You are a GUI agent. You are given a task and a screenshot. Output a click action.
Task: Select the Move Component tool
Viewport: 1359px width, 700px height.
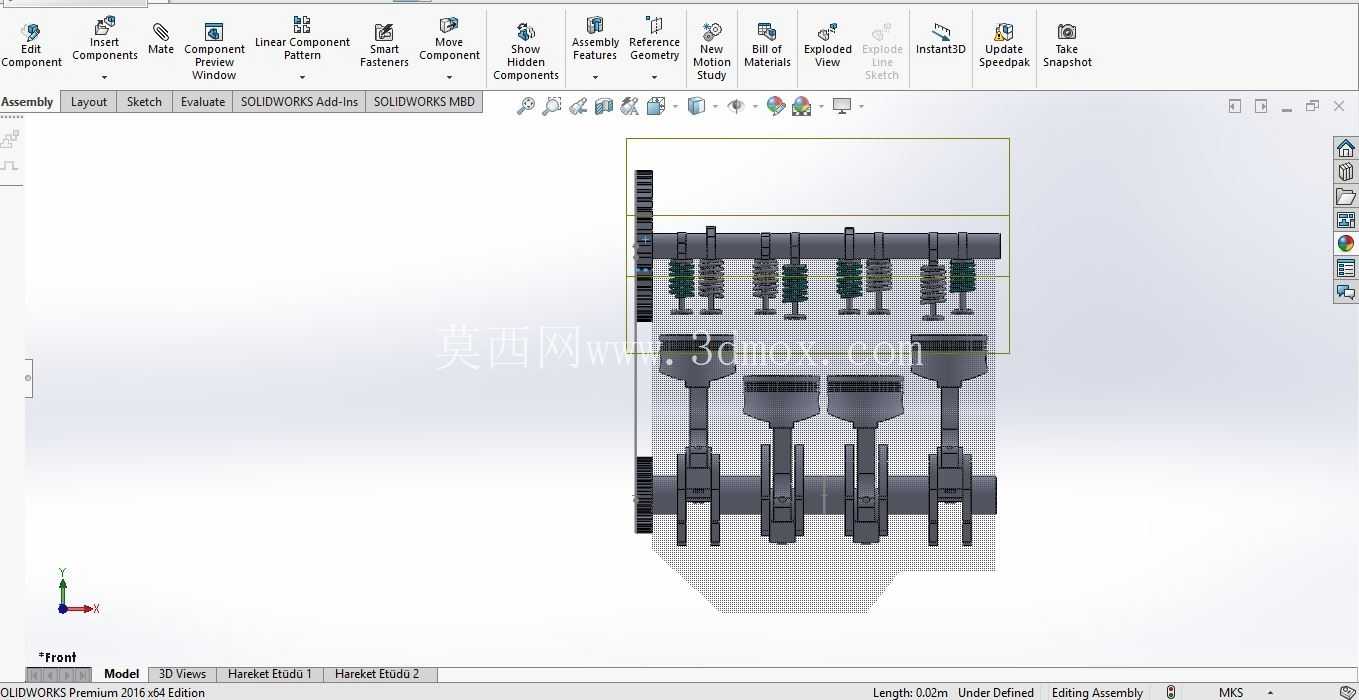coord(449,38)
